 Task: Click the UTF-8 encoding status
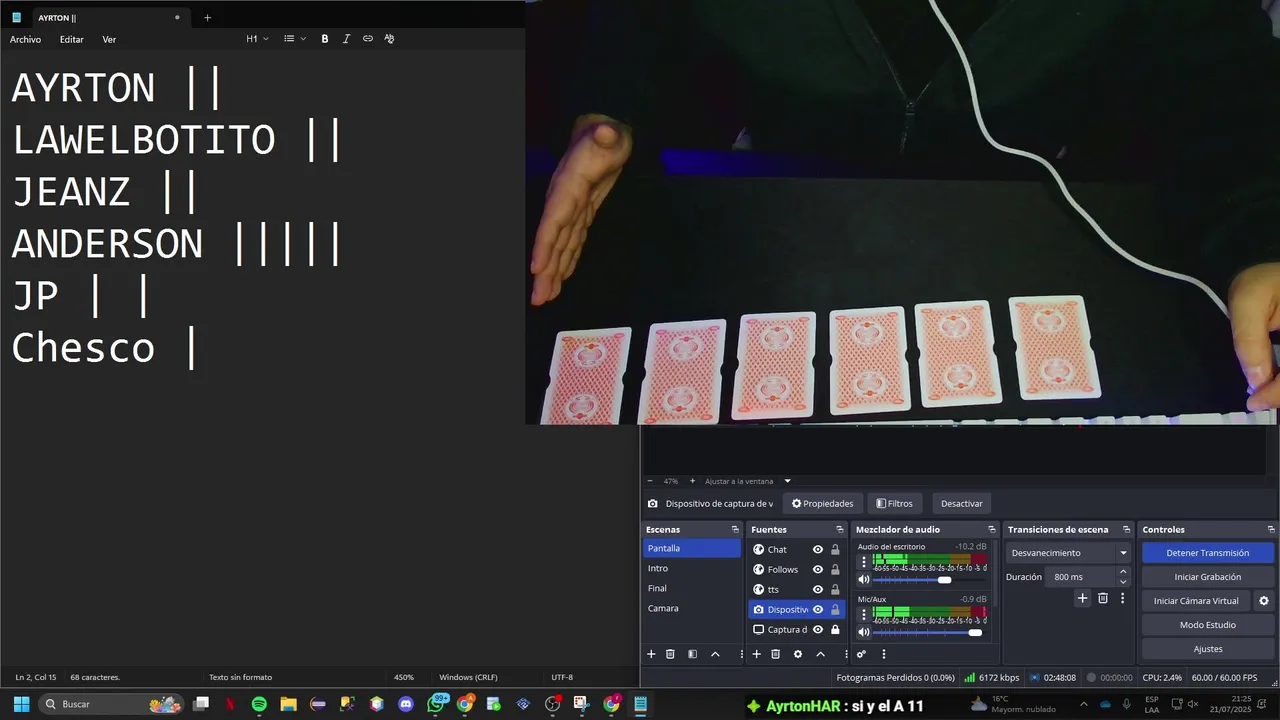[x=562, y=677]
